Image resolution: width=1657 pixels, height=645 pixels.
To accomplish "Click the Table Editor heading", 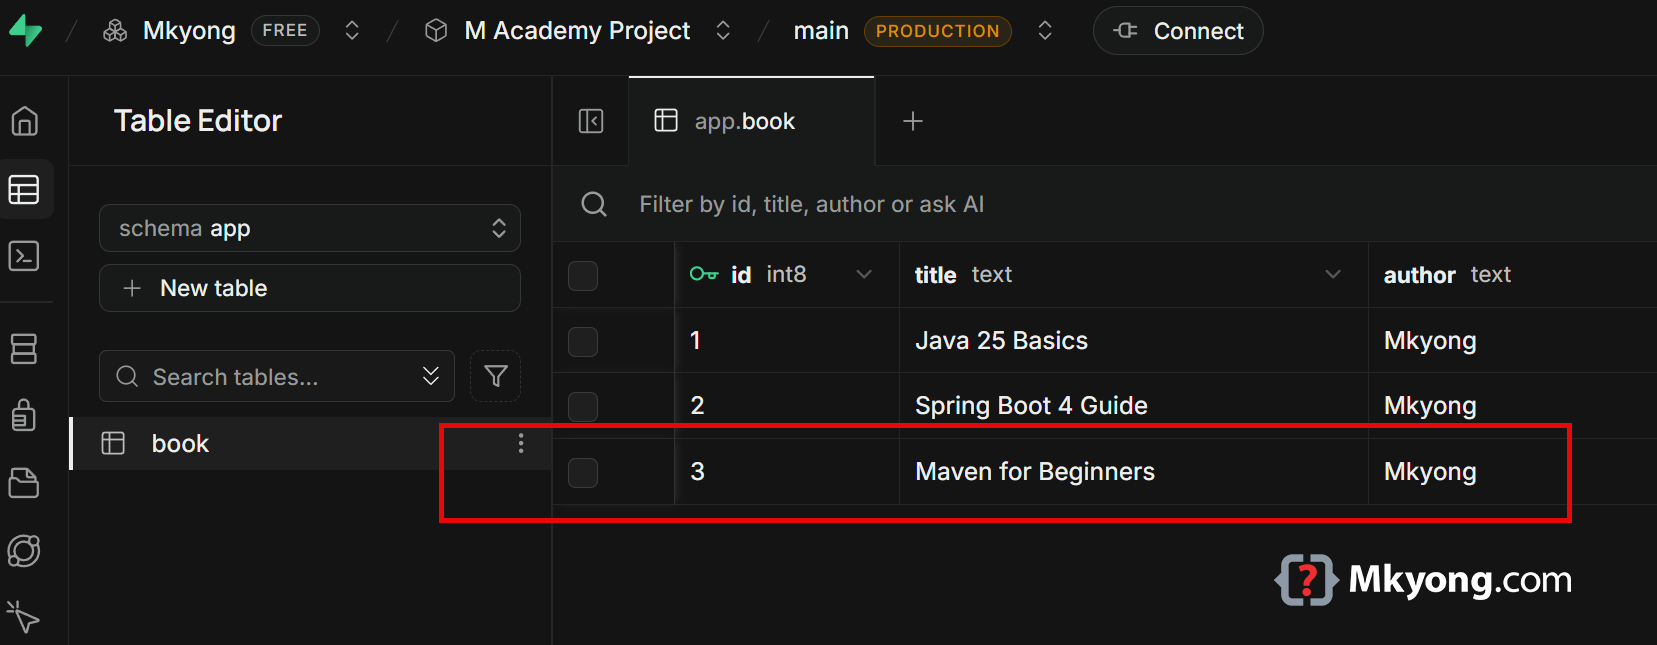I will 198,121.
